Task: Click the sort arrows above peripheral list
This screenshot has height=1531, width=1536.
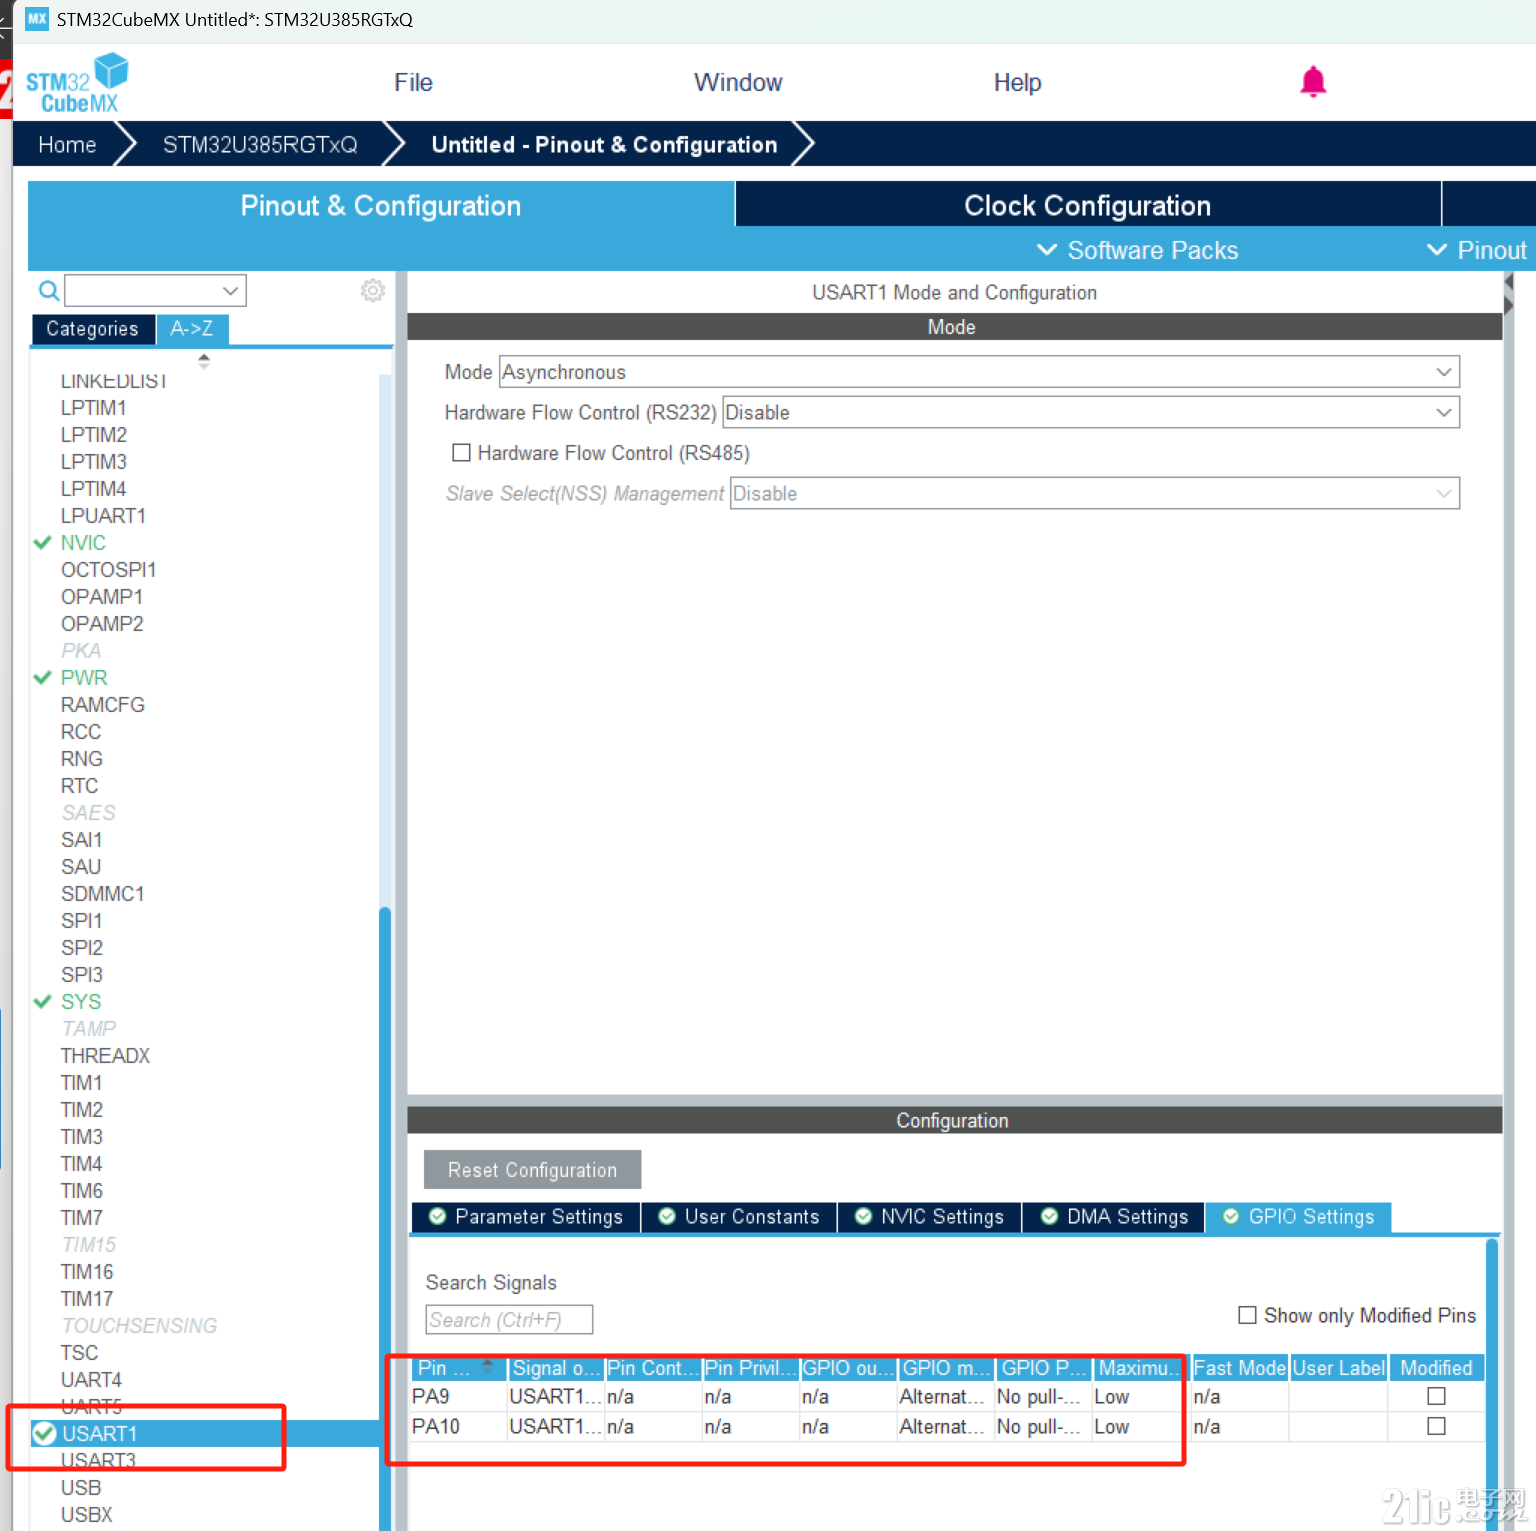Action: pyautogui.click(x=204, y=361)
